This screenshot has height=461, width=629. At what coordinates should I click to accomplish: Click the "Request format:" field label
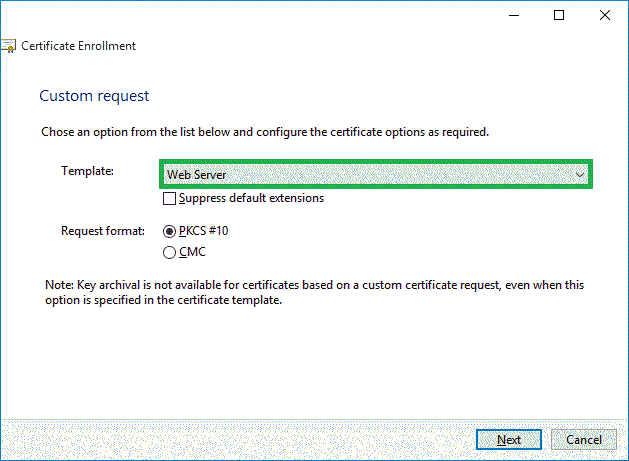103,231
